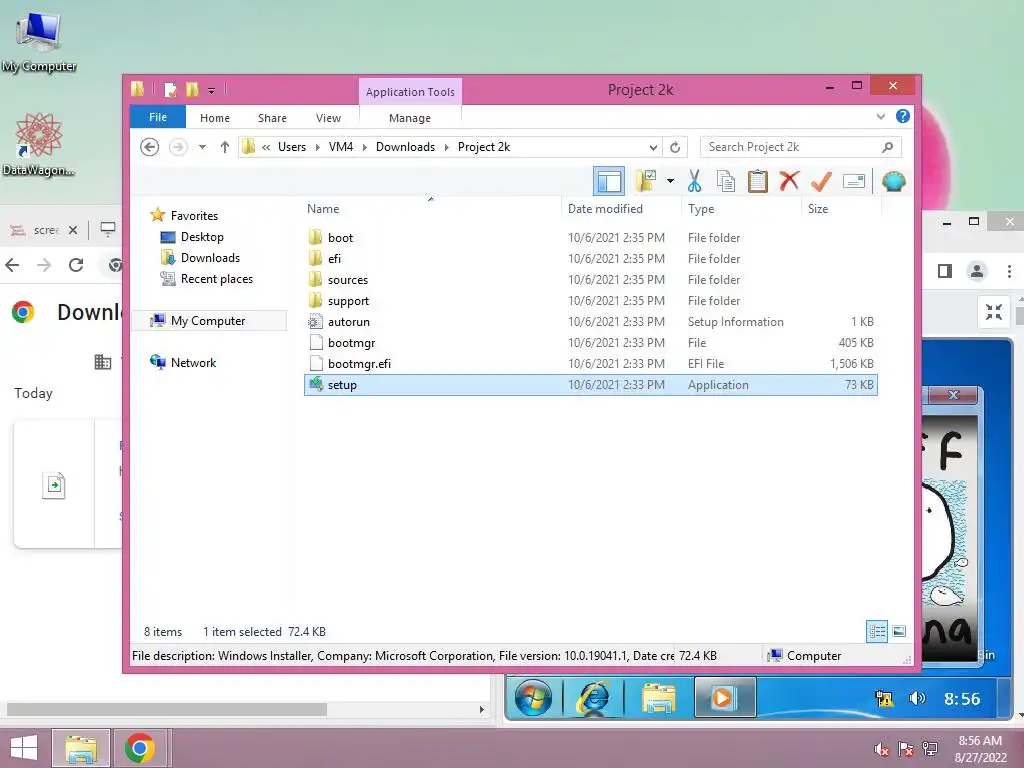Sort by Date modified column header
Viewport: 1024px width, 768px height.
621,209
